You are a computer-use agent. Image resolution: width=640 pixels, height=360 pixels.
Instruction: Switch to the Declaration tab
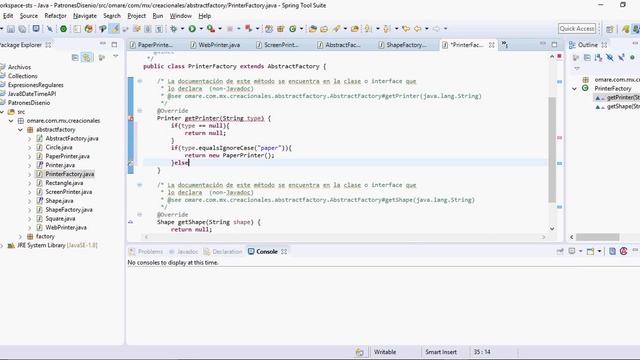click(223, 251)
